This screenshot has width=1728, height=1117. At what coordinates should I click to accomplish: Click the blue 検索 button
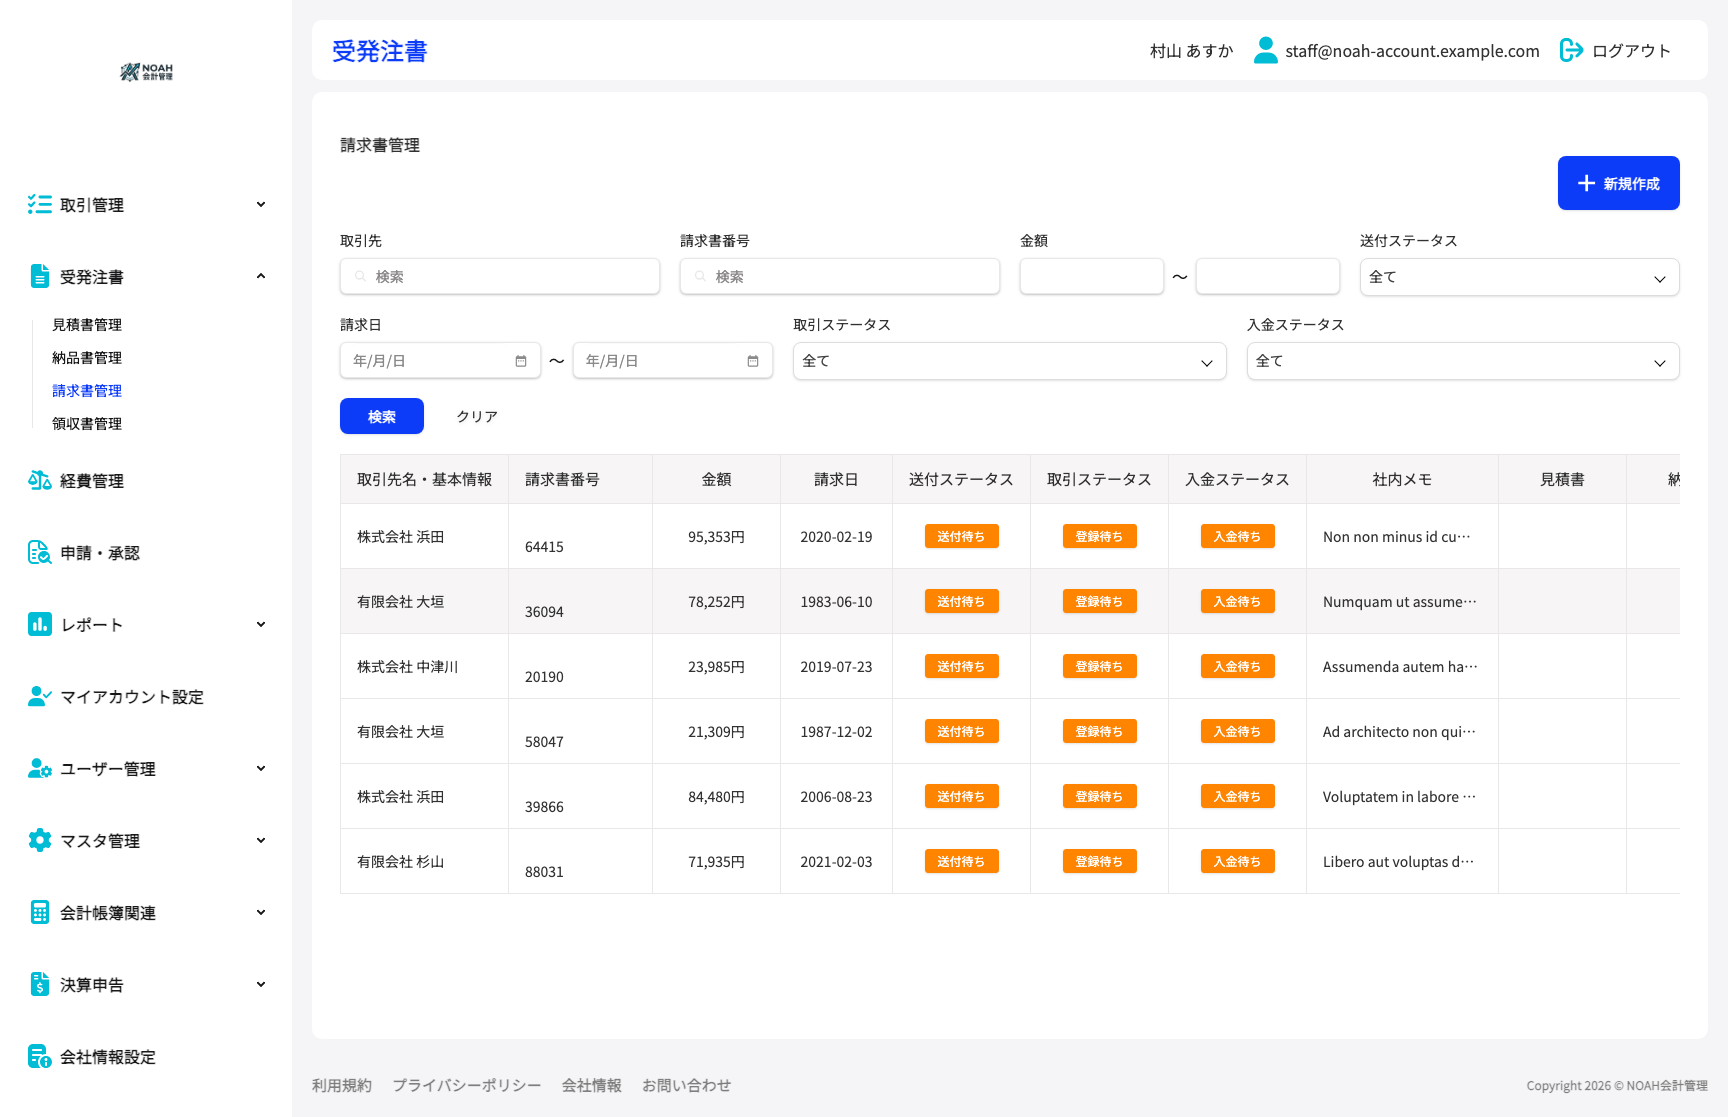coord(382,416)
